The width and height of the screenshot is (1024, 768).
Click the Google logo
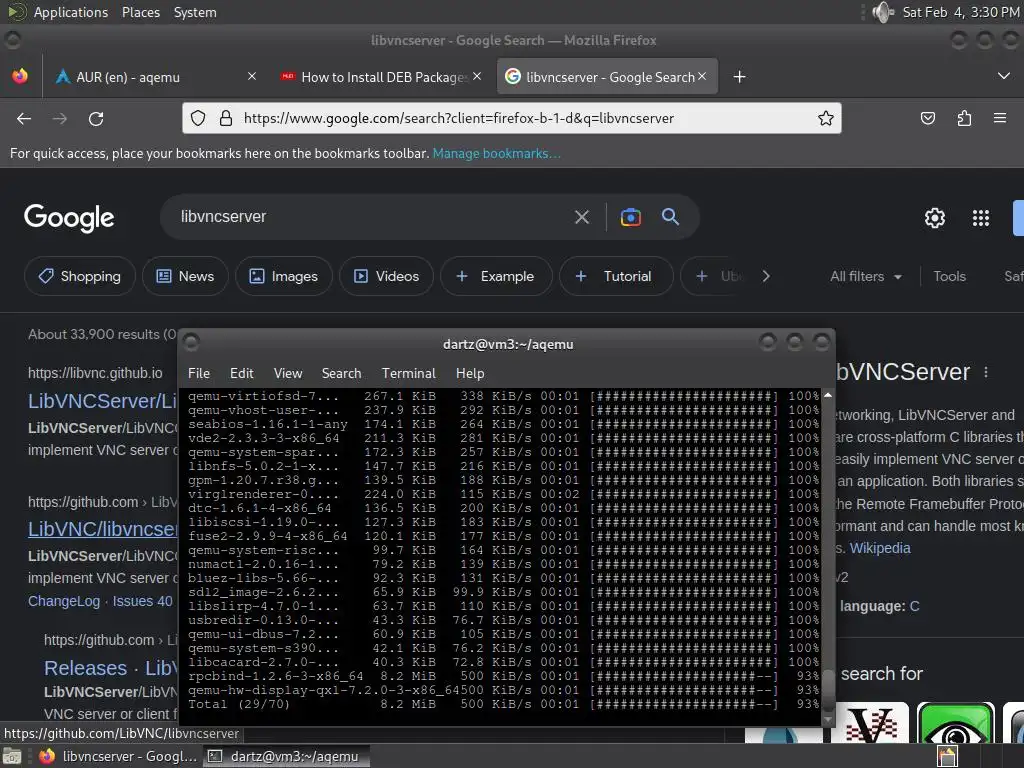(69, 217)
